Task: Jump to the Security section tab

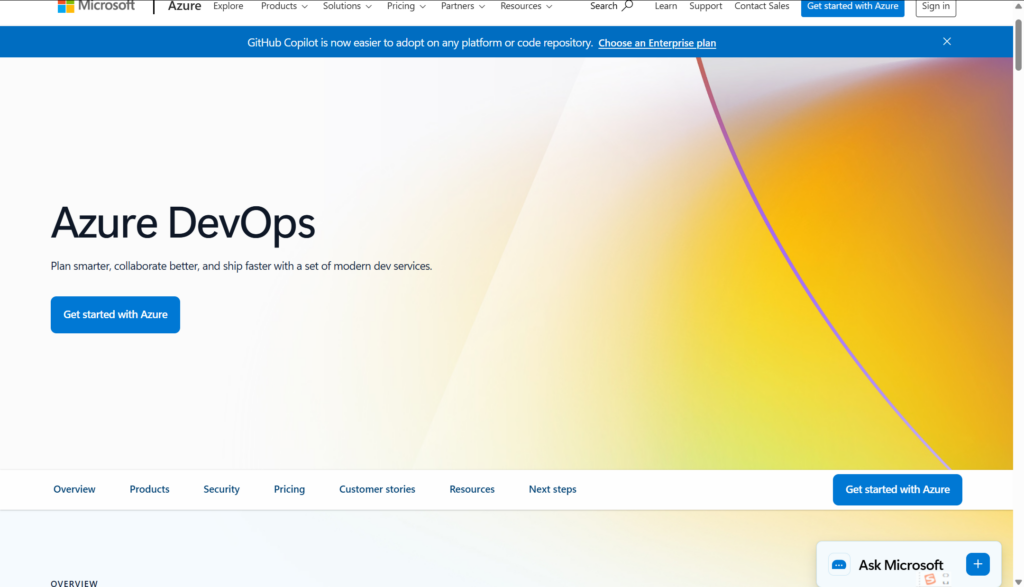Action: point(221,489)
